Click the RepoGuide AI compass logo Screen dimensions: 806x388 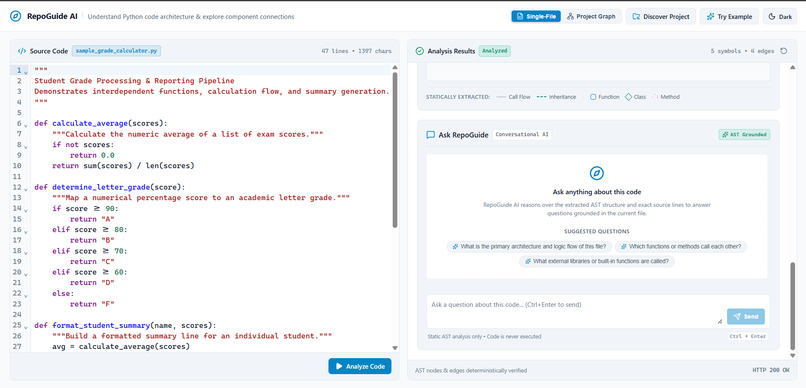15,16
